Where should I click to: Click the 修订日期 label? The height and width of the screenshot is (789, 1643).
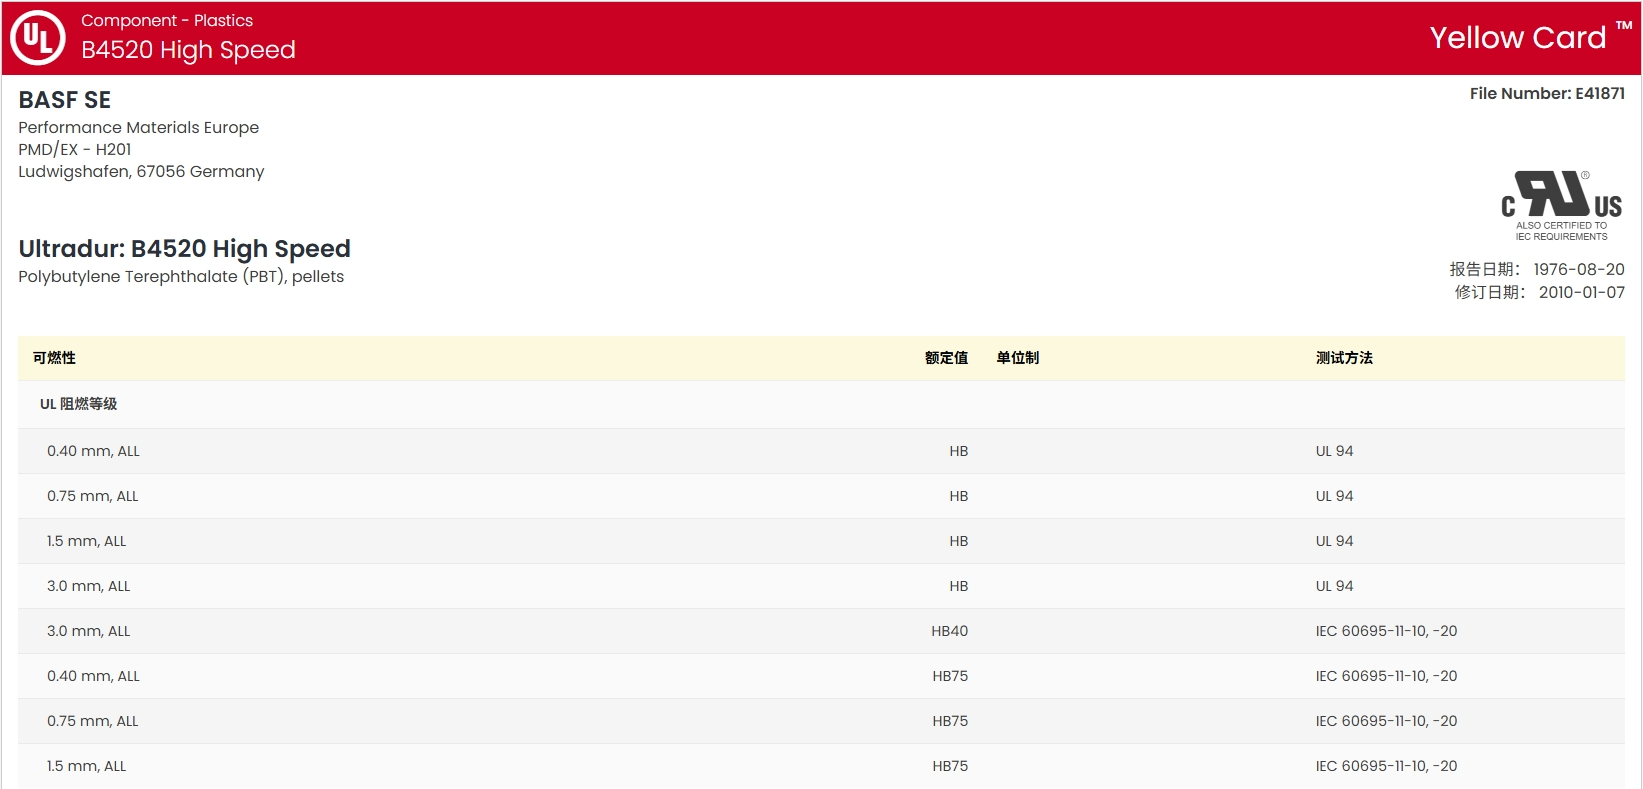coord(1490,292)
